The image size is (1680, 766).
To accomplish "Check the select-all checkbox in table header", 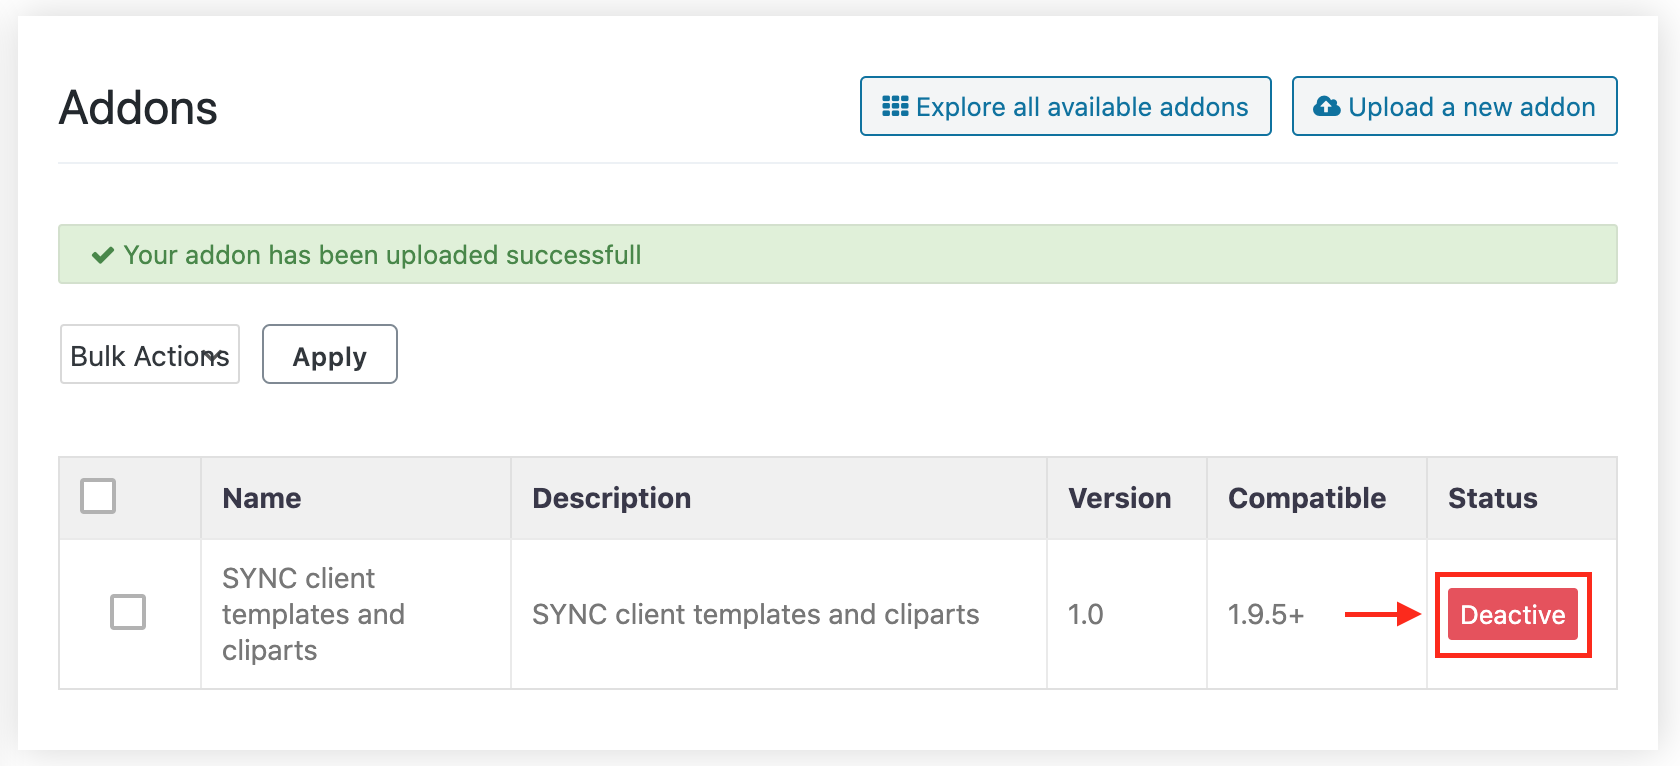I will click(98, 496).
